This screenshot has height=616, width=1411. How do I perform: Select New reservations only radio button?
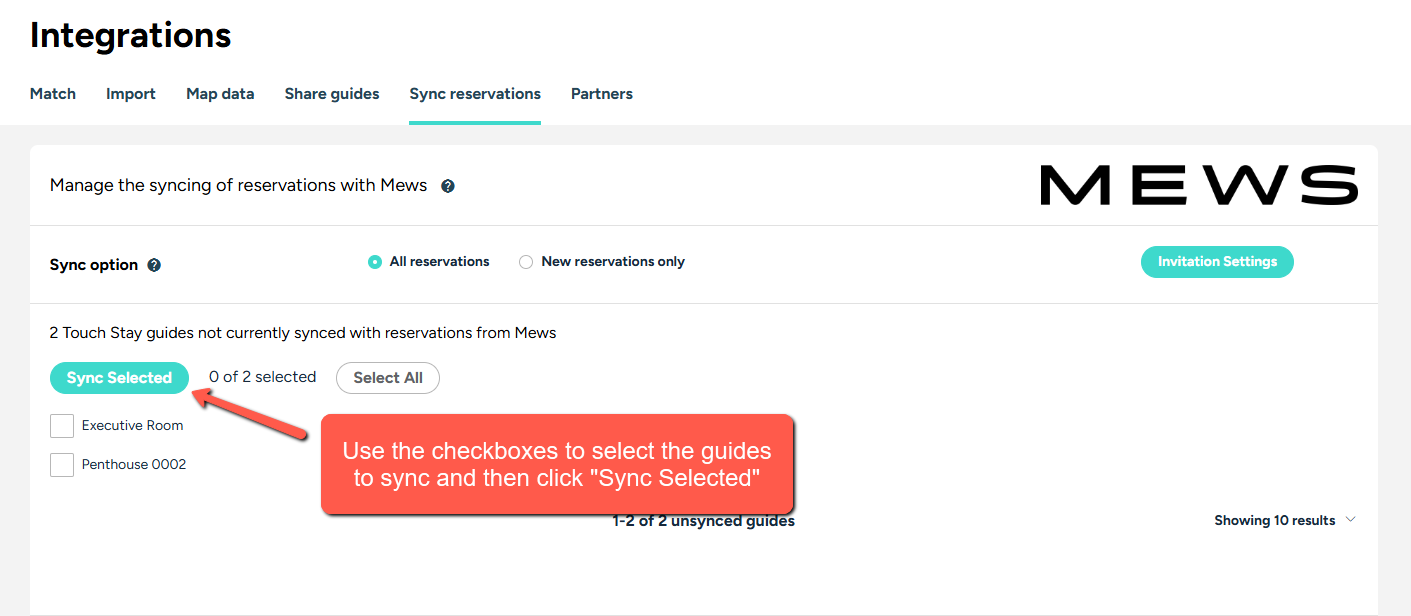tap(526, 262)
